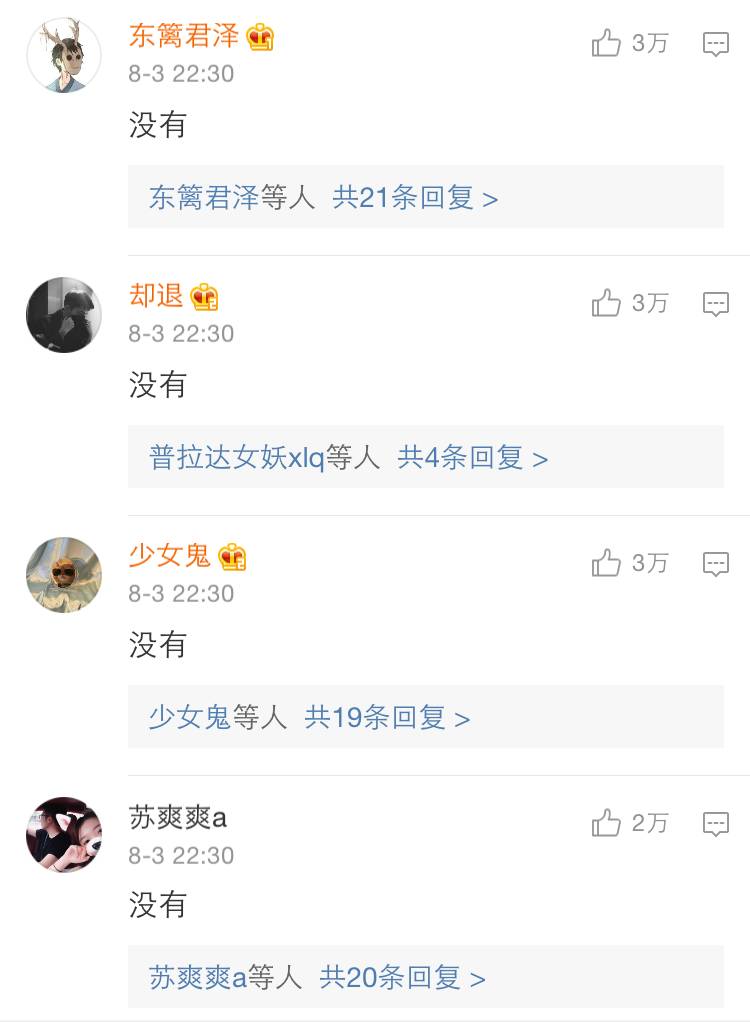
Task: Click the crown badge beside 东篱君泽
Action: [260, 38]
